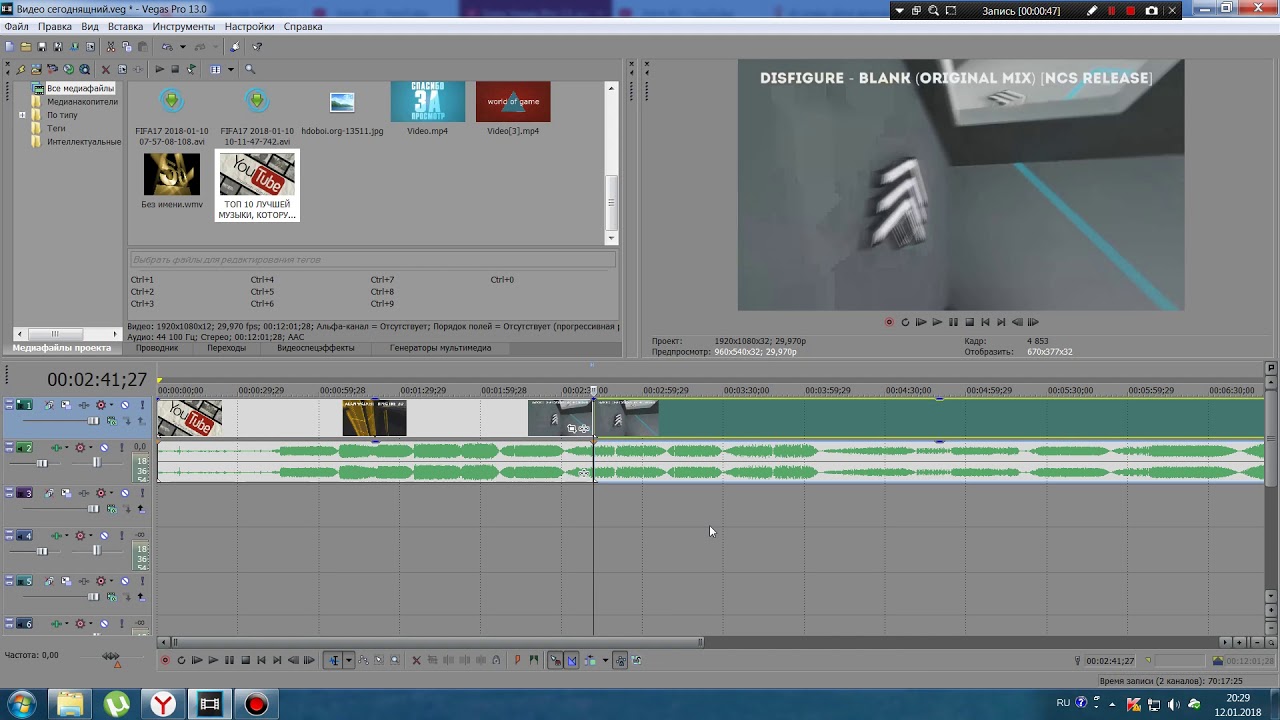The width and height of the screenshot is (1280, 720).
Task: Select 'Все медиафайлы' in the media tree
Action: coord(80,89)
